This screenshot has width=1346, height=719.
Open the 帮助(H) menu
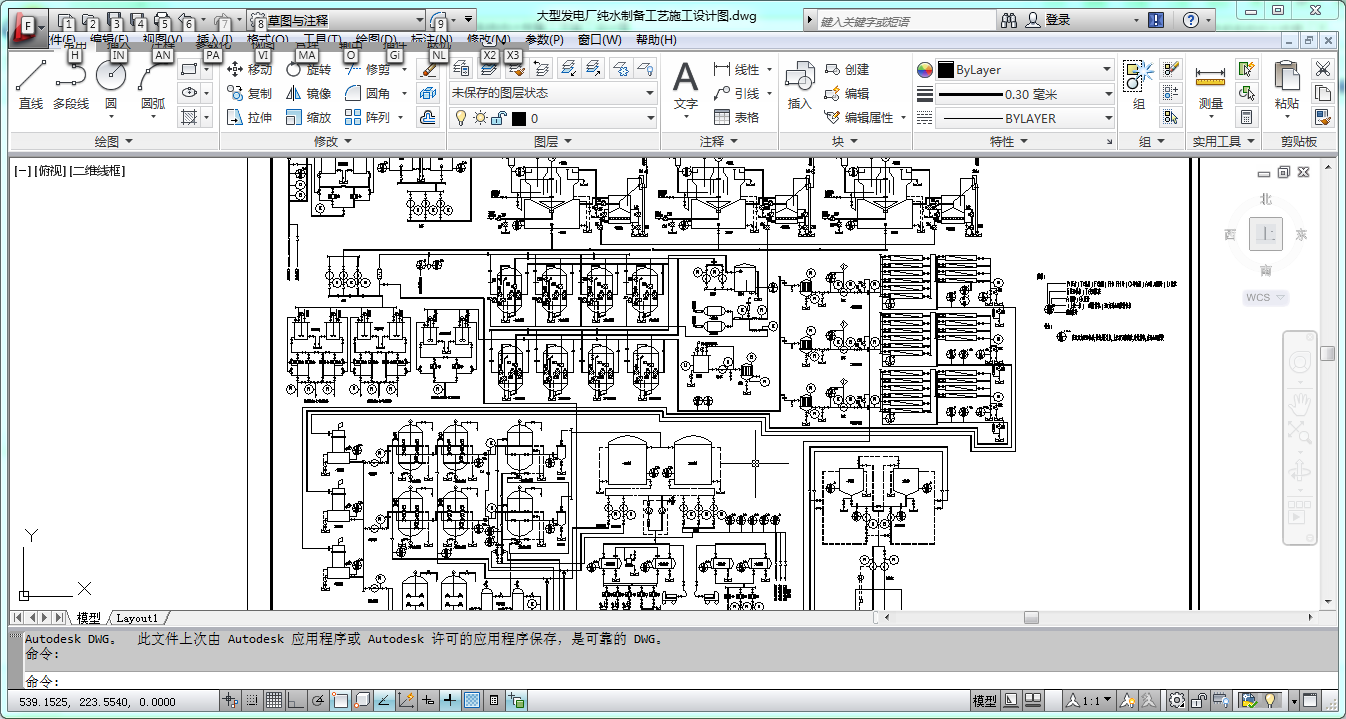tap(656, 40)
